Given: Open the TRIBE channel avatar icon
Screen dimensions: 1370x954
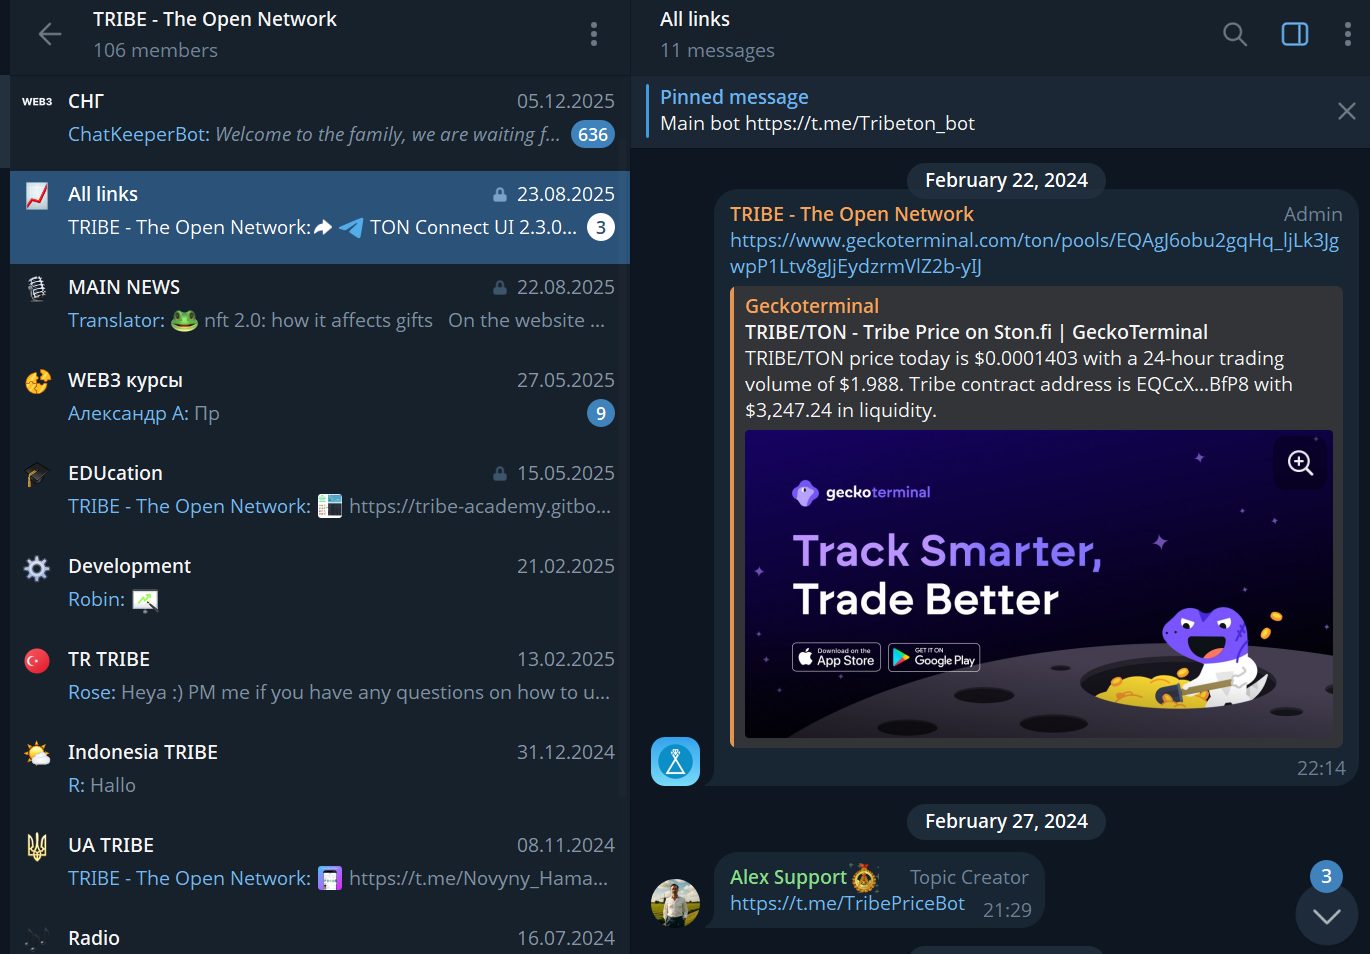Looking at the screenshot, I should pos(675,761).
